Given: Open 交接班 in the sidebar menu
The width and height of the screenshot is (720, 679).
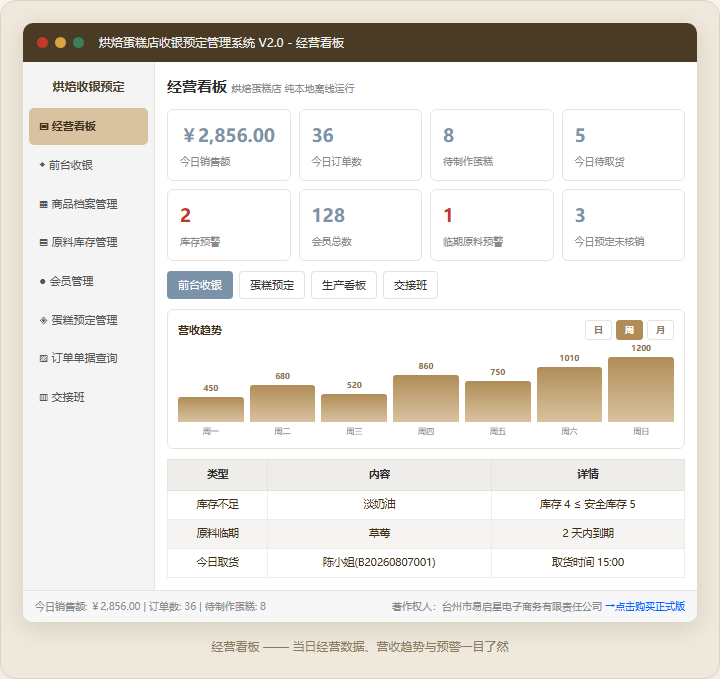Looking at the screenshot, I should click(x=88, y=398).
